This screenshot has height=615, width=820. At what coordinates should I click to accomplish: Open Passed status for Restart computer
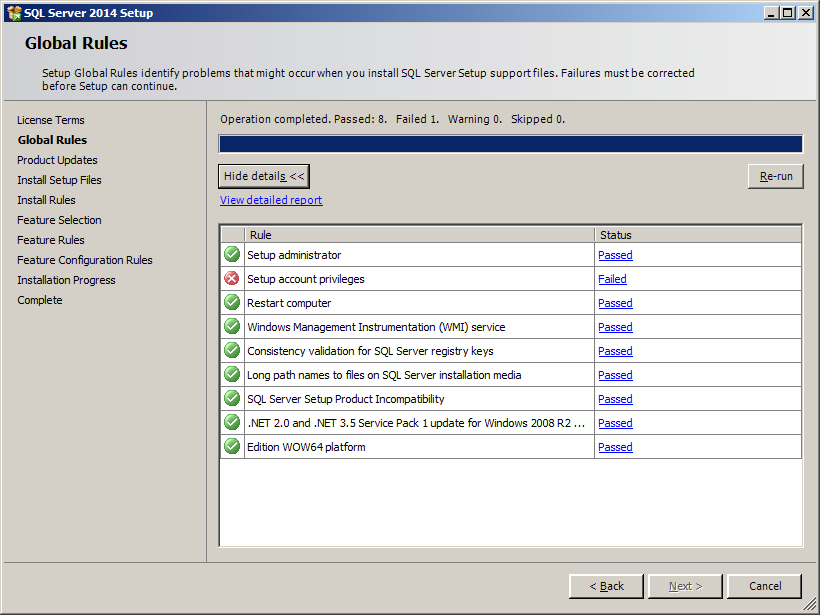pos(615,303)
